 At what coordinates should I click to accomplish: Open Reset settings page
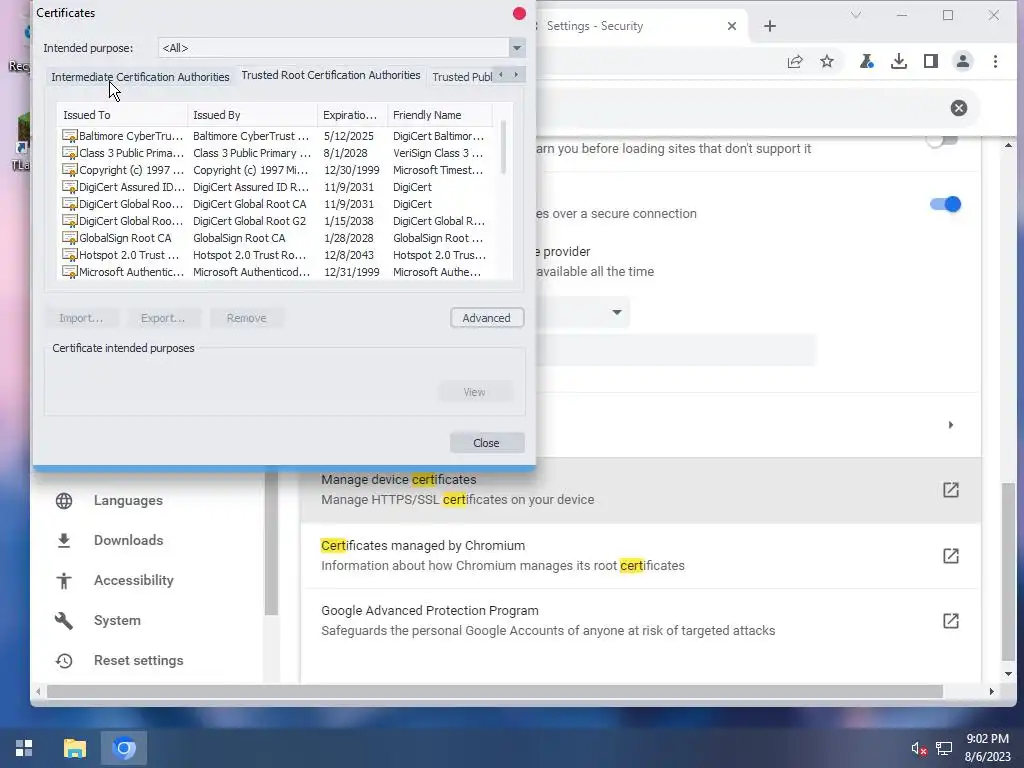(x=138, y=661)
